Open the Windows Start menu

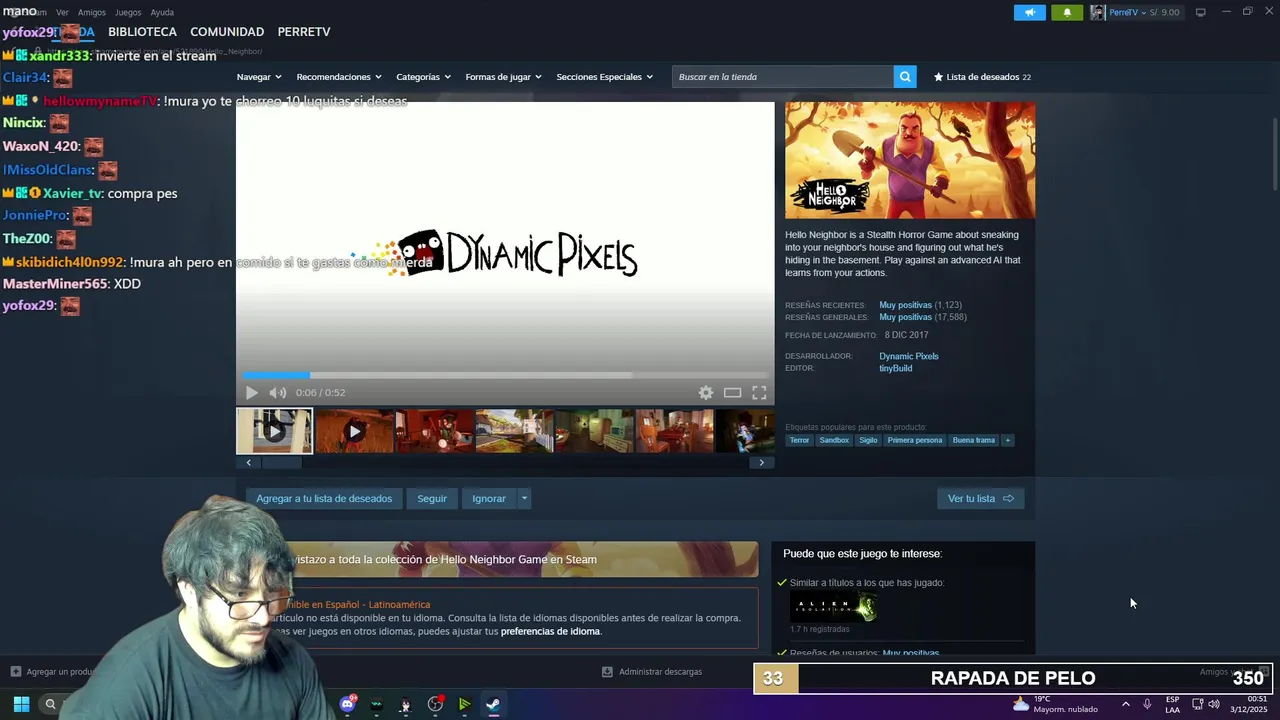click(21, 704)
